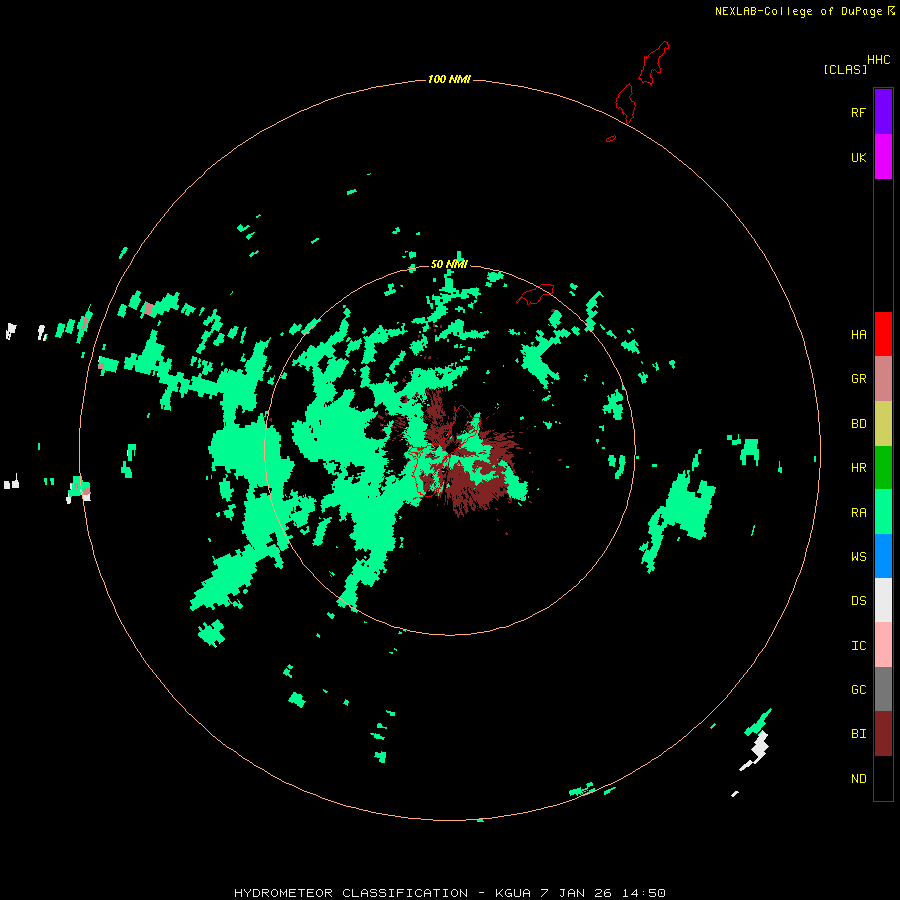
Task: Click the 100 NMI range ring label
Action: [449, 79]
